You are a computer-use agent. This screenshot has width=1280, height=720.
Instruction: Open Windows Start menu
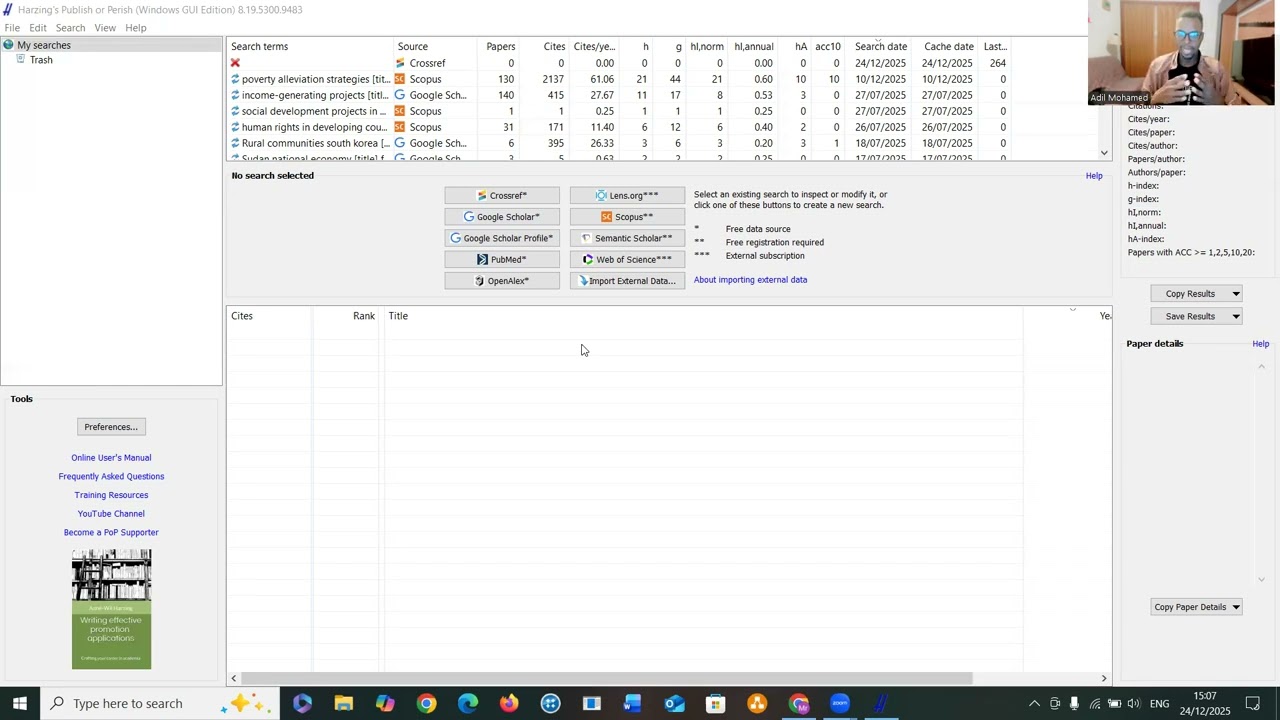(x=20, y=703)
